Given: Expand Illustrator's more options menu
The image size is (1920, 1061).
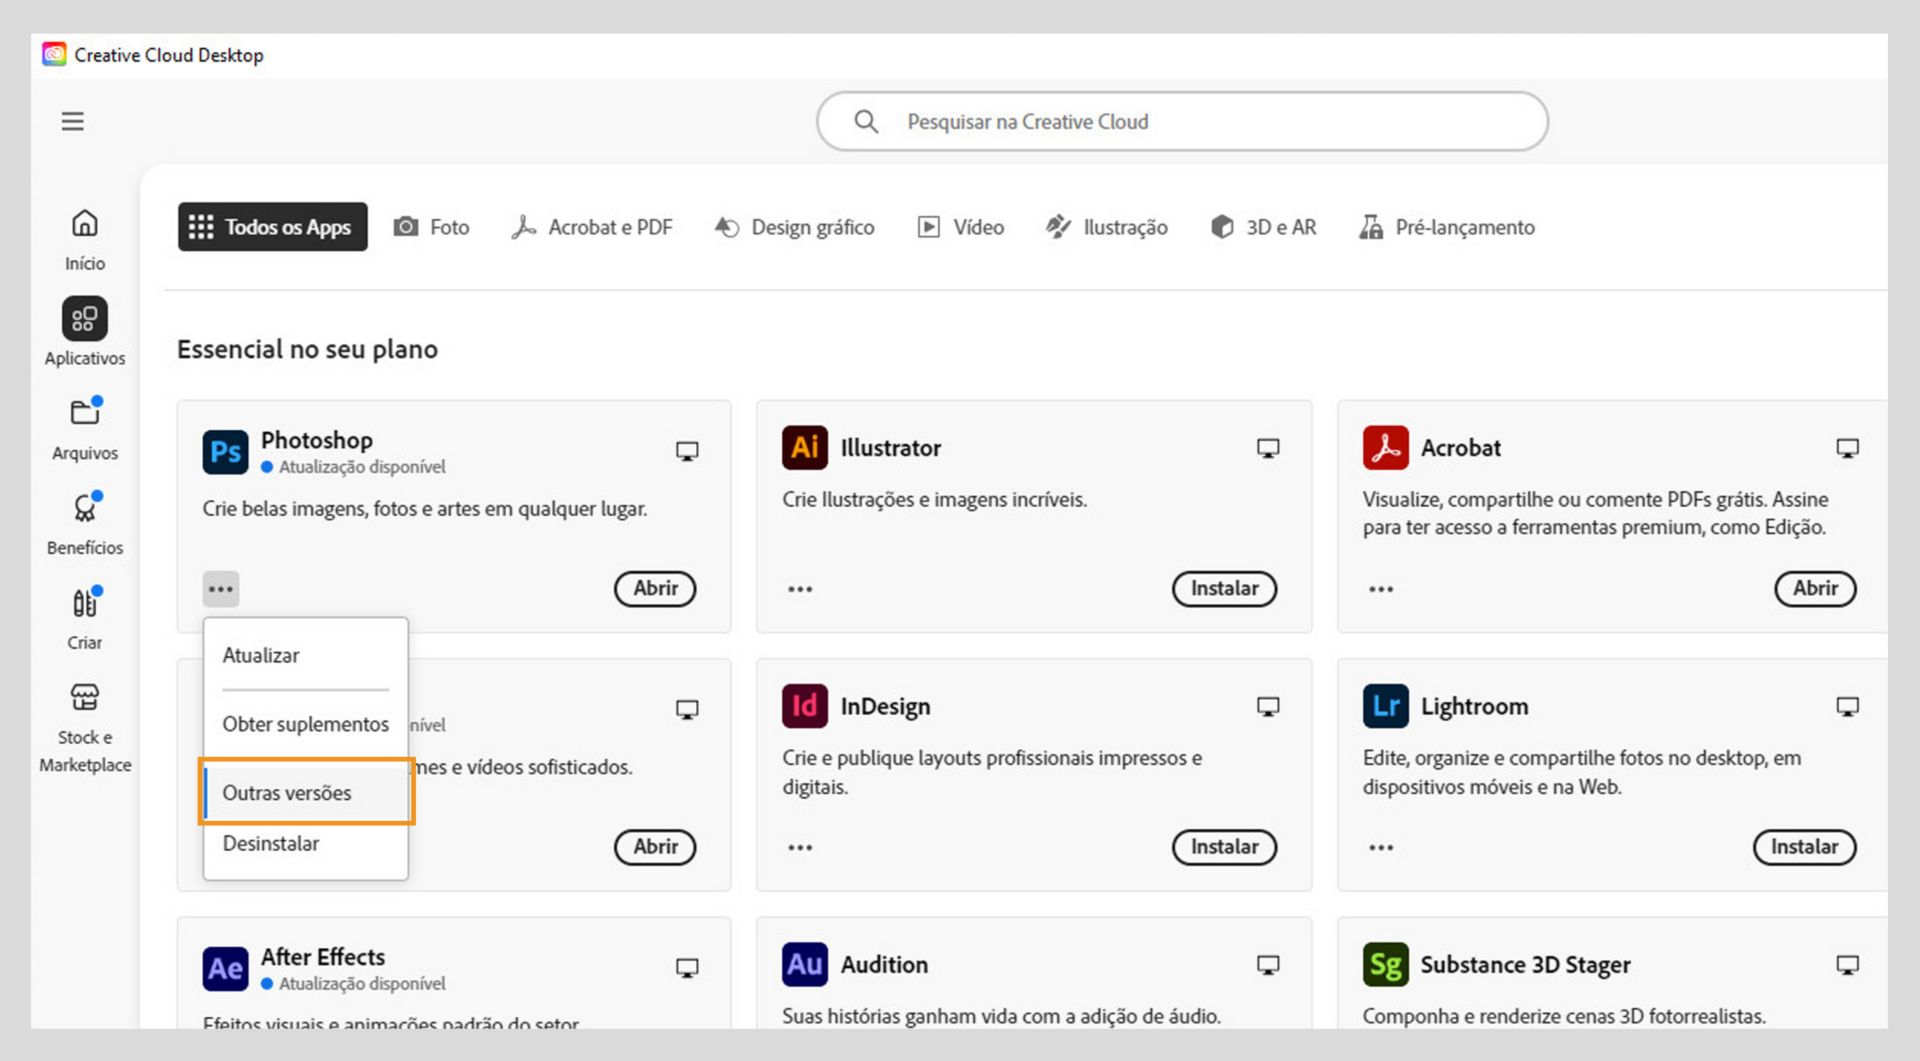Looking at the screenshot, I should tap(800, 589).
